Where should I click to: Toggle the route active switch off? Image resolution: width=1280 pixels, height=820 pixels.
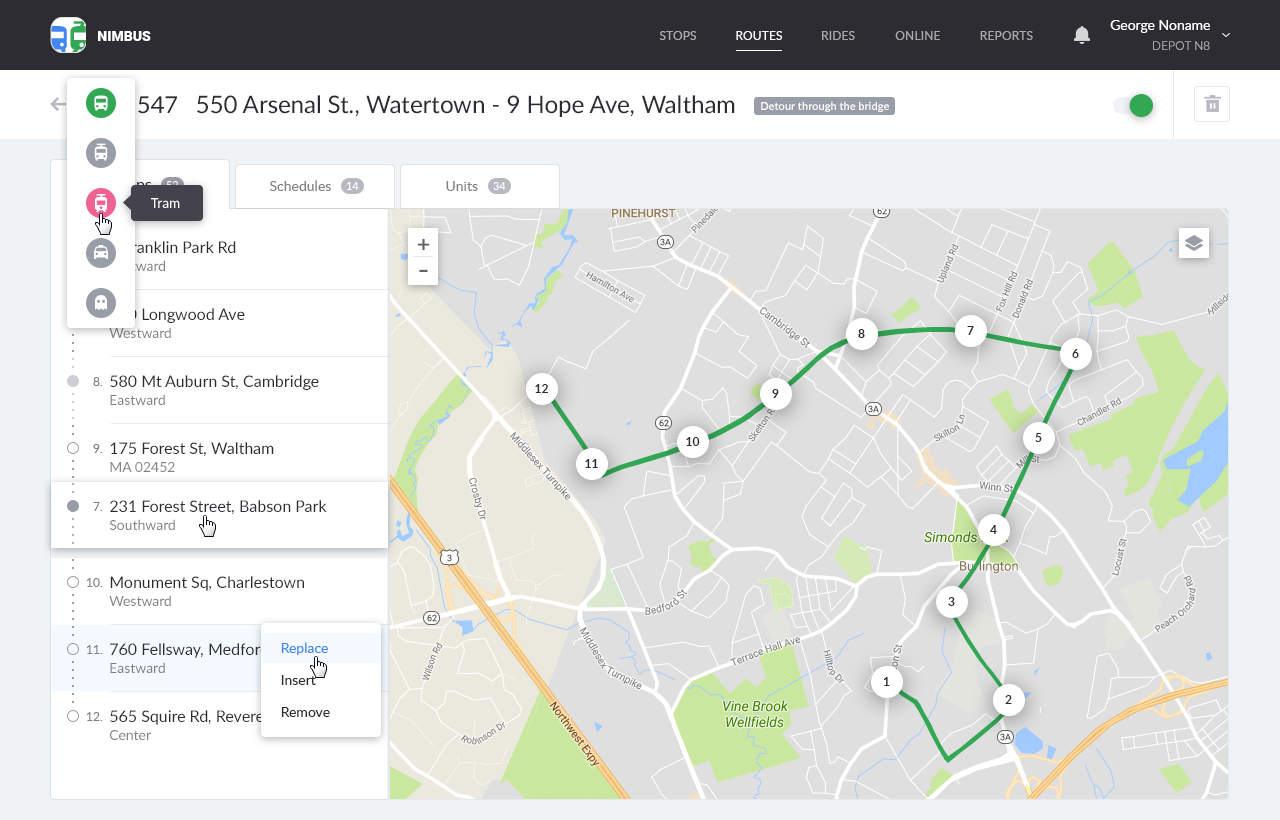[1134, 105]
